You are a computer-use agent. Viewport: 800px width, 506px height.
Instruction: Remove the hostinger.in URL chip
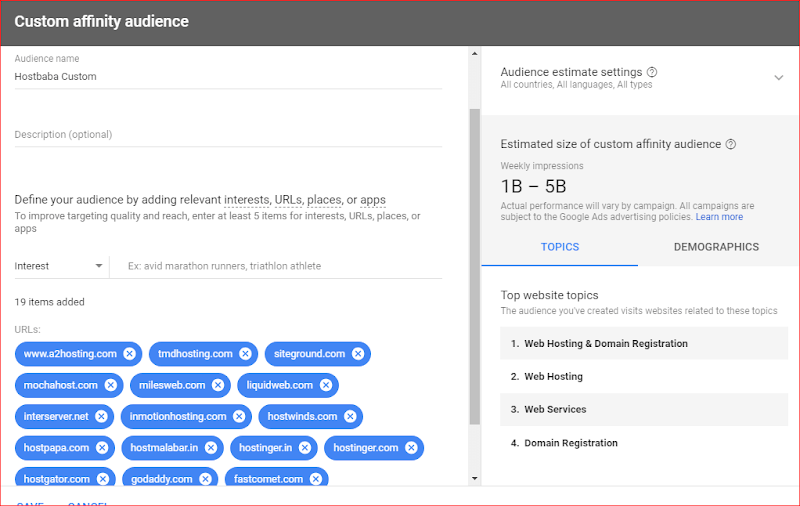click(305, 448)
